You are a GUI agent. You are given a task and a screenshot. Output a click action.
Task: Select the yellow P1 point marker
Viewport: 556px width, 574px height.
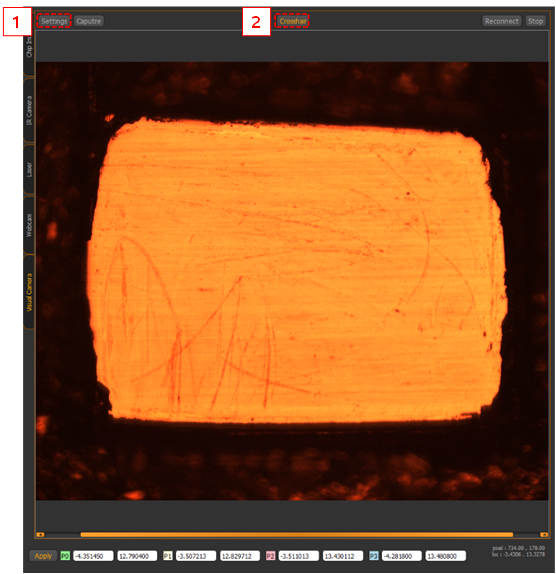coord(167,556)
